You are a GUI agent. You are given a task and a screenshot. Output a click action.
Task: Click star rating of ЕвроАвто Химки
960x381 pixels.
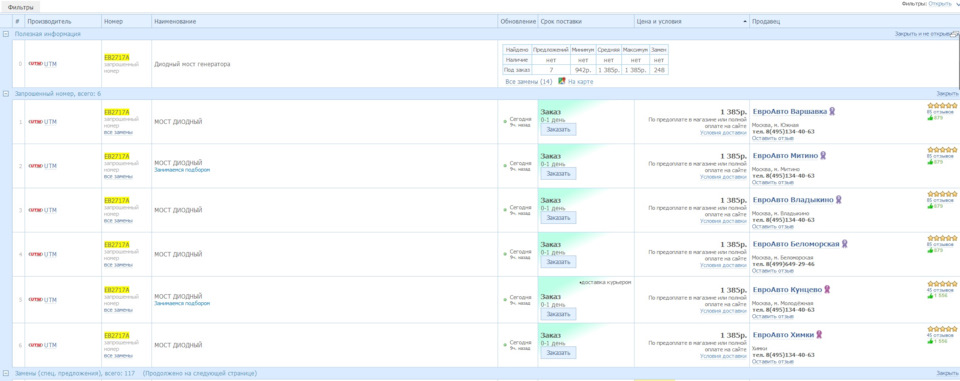[x=942, y=328]
